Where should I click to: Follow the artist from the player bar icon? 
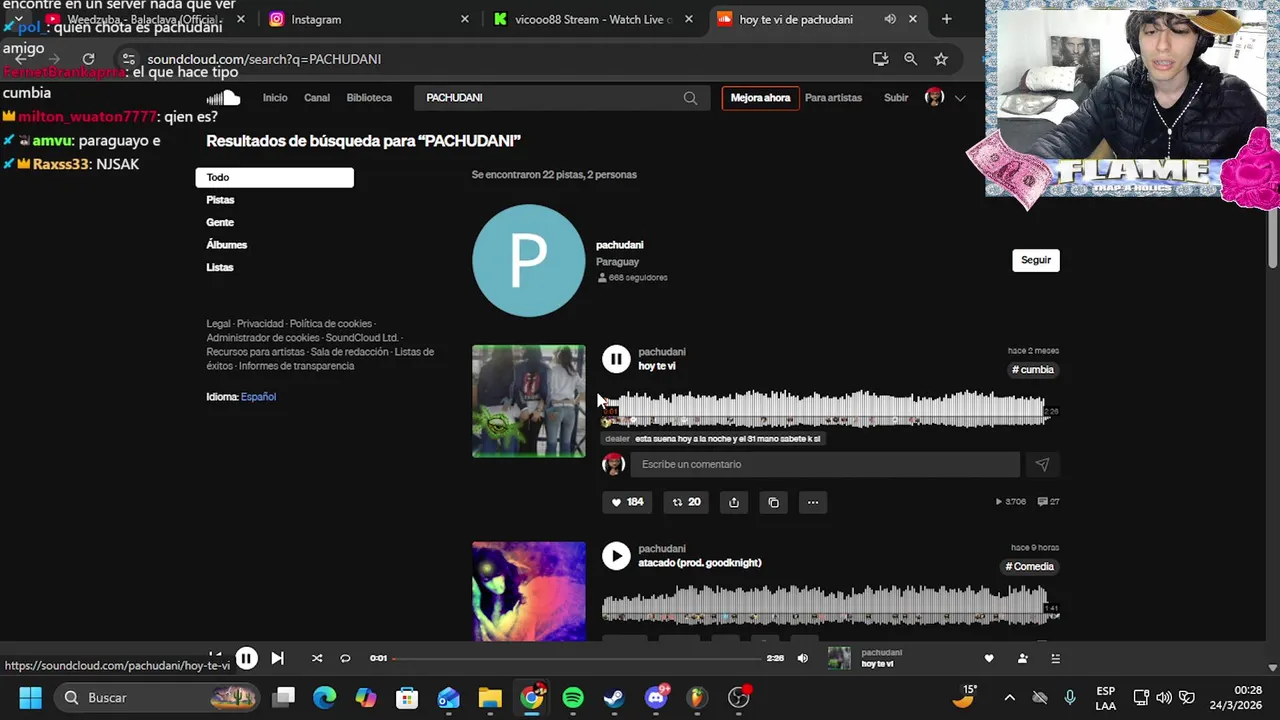coord(1022,658)
